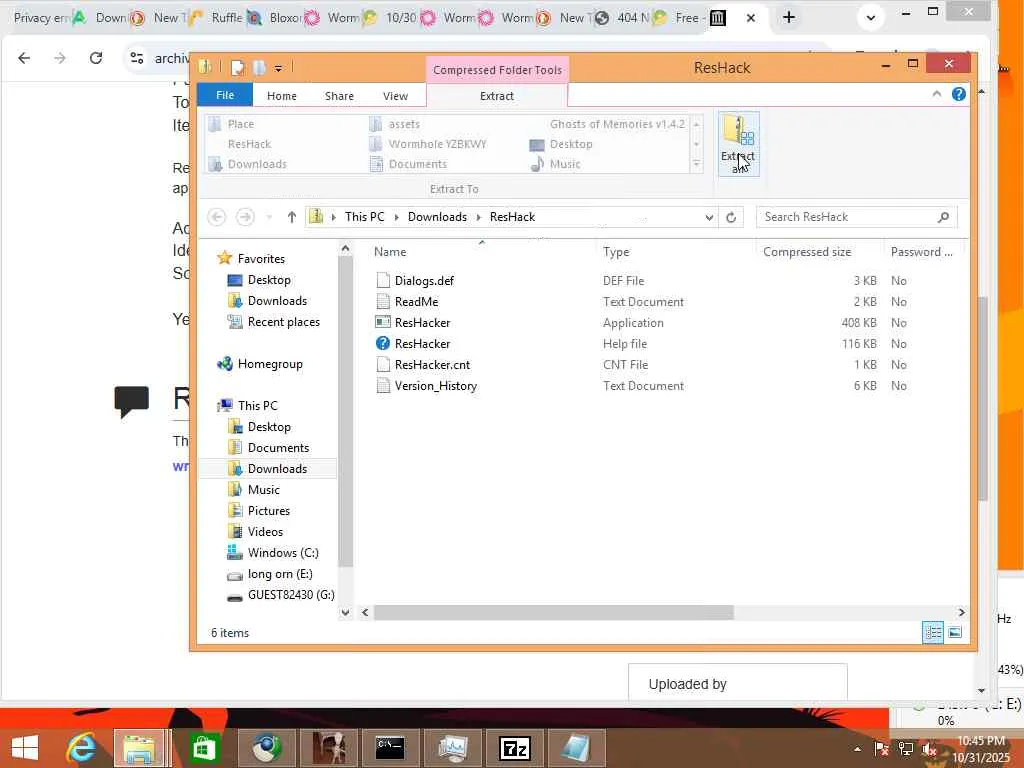Open Downloads under Favorites
The image size is (1024, 768).
tap(277, 301)
